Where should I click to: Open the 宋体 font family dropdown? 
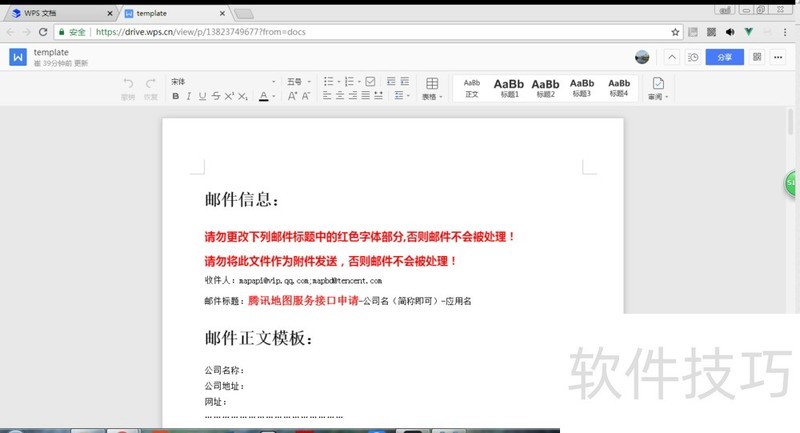[223, 82]
